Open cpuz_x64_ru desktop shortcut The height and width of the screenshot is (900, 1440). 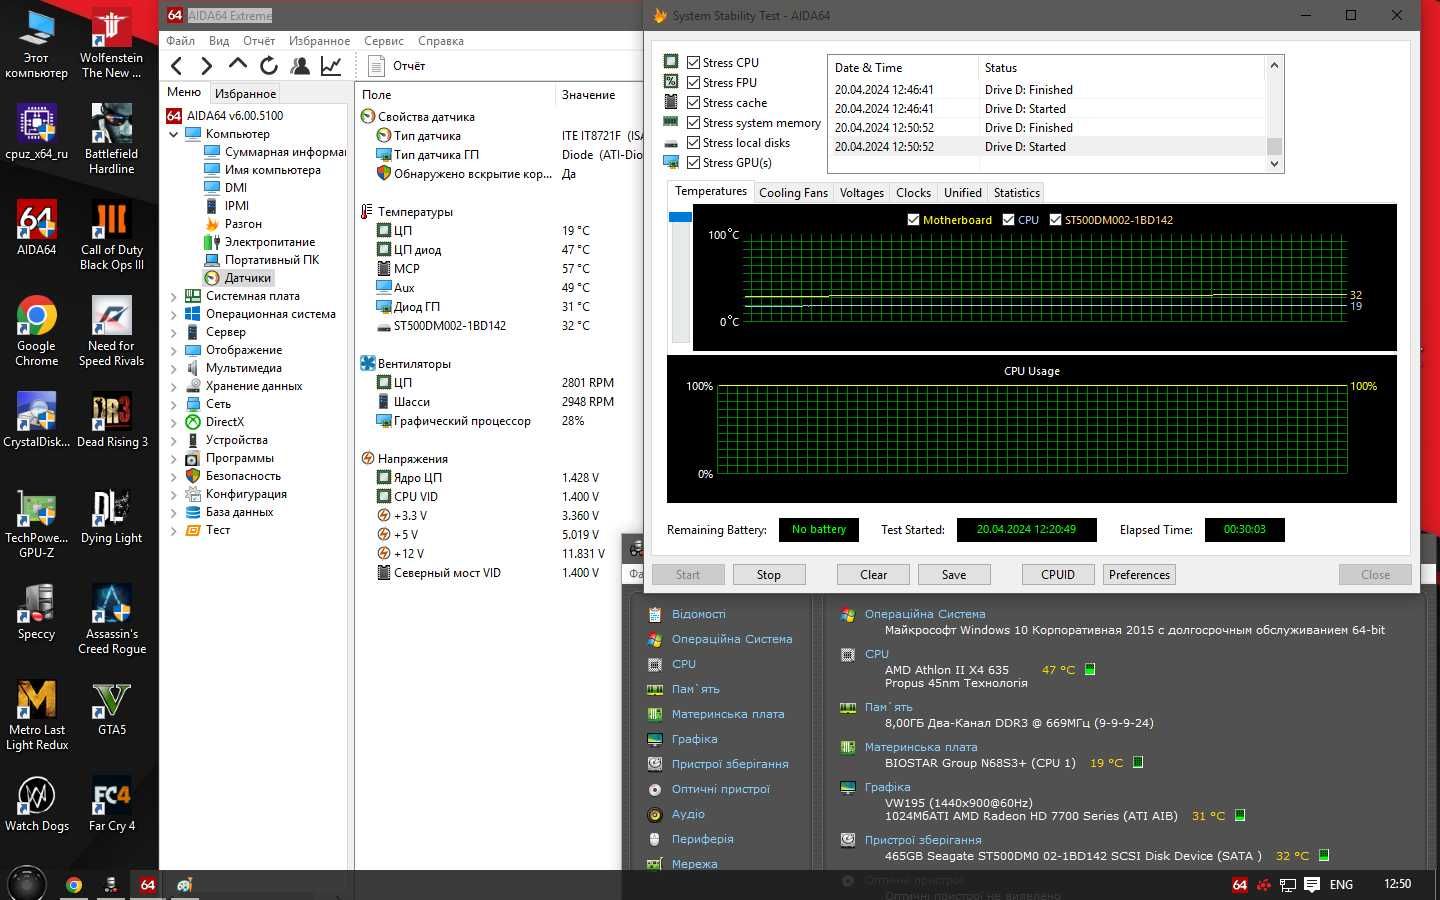(37, 131)
